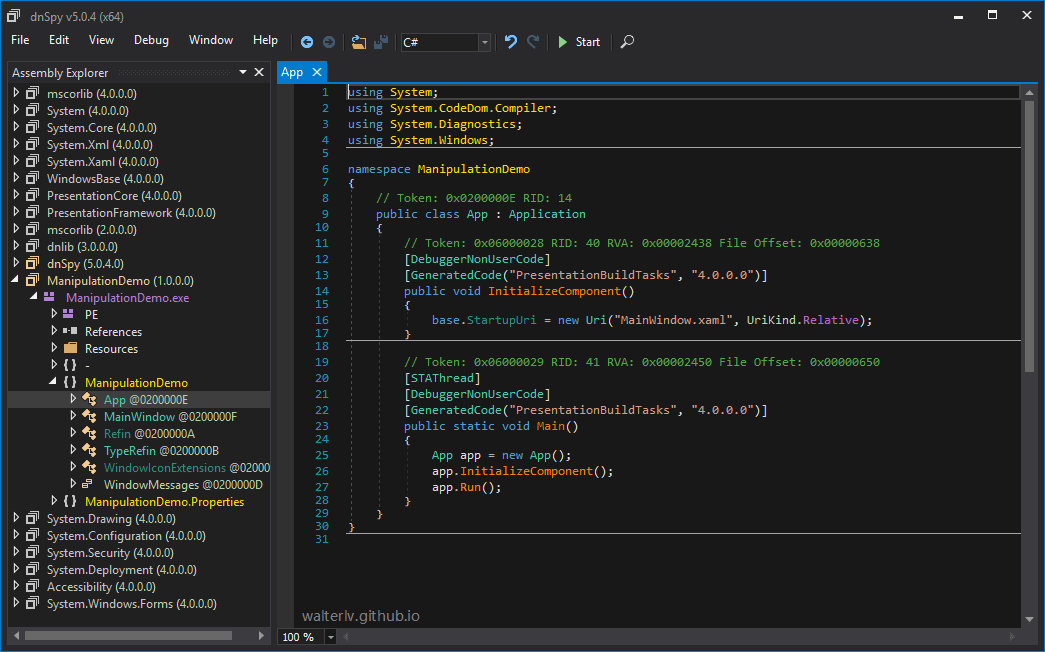Expand the System.Core (4.0.0.0) node

point(17,127)
